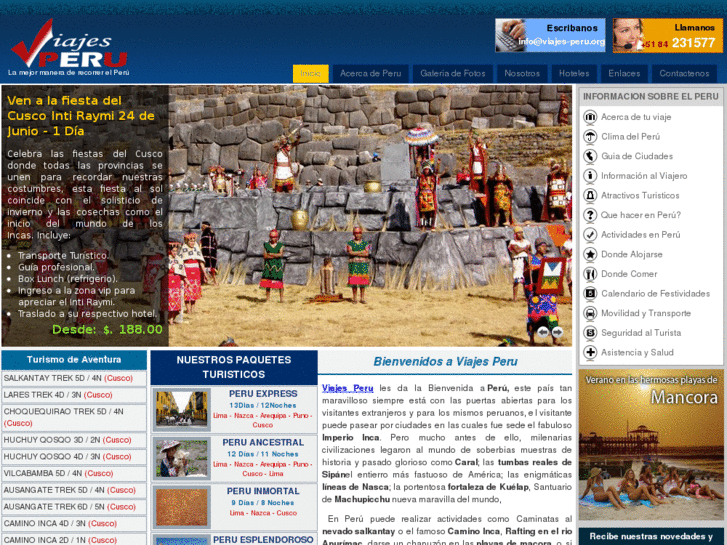Click the Viajes Peru logo
Image resolution: width=727 pixels, height=545 pixels.
[x=69, y=47]
